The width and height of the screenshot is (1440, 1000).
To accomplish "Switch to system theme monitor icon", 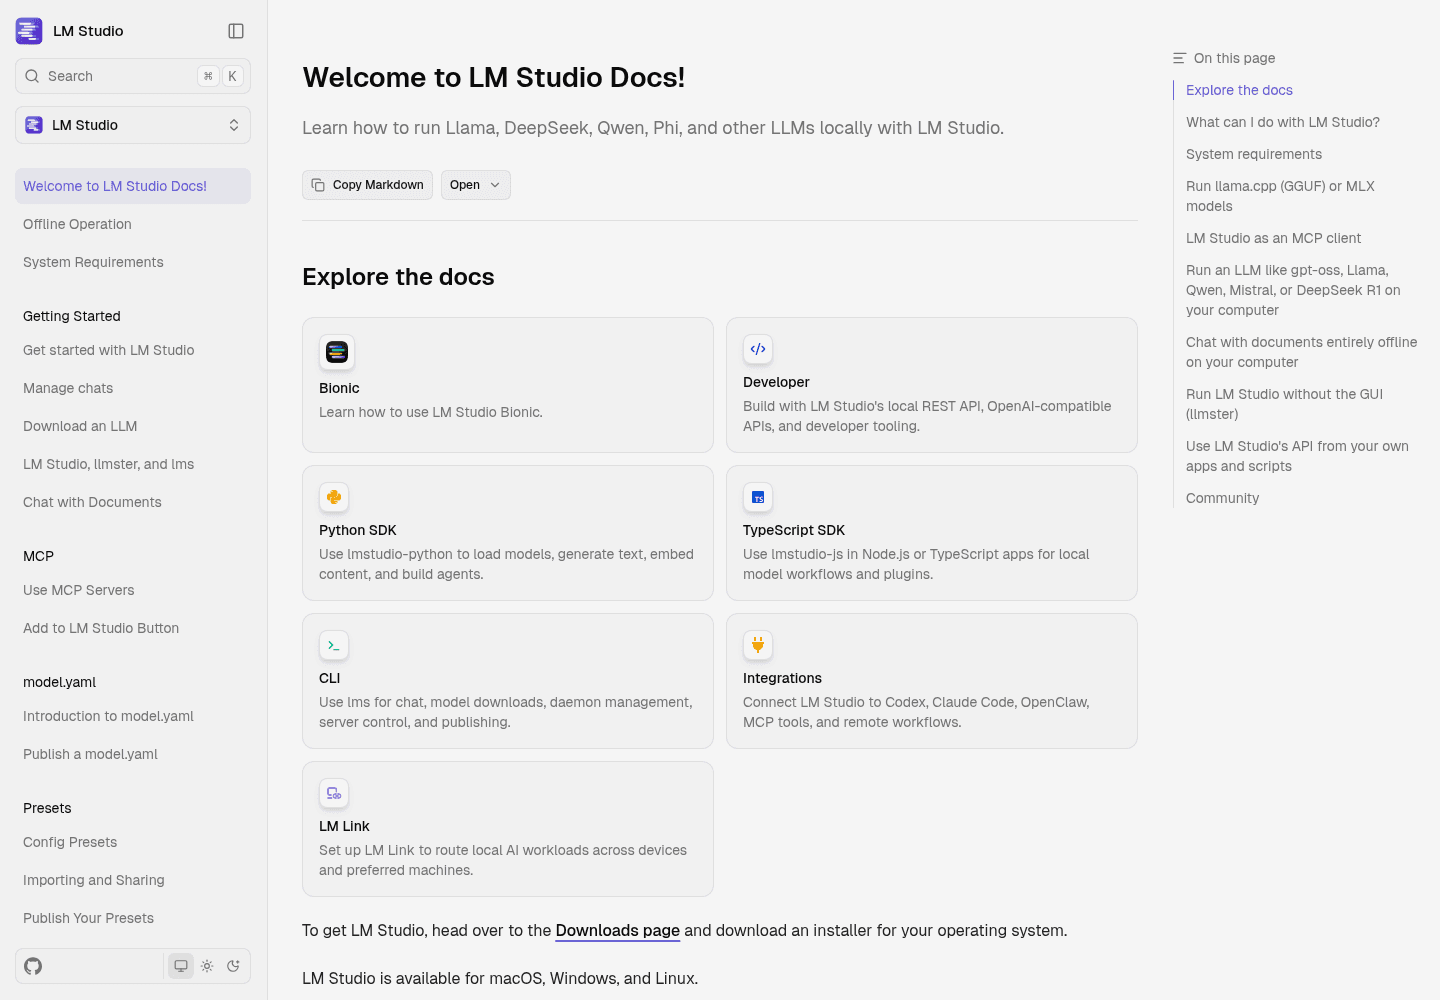I will tap(181, 966).
